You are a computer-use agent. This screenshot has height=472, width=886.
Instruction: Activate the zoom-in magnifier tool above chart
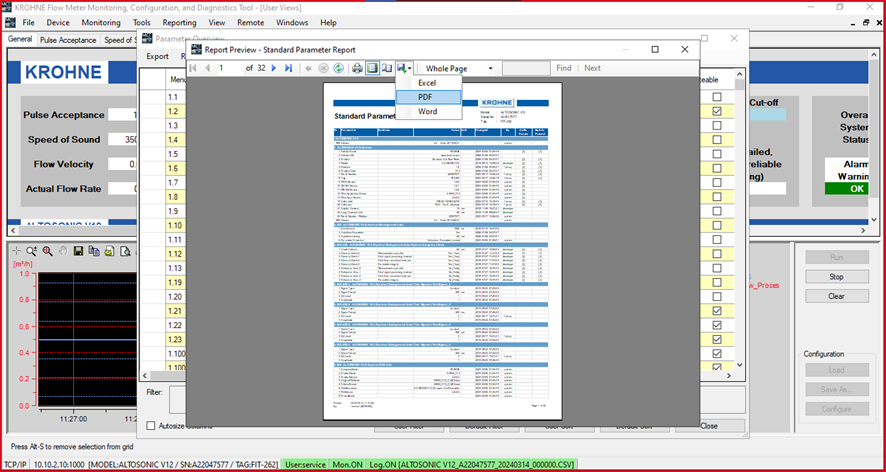click(x=32, y=251)
